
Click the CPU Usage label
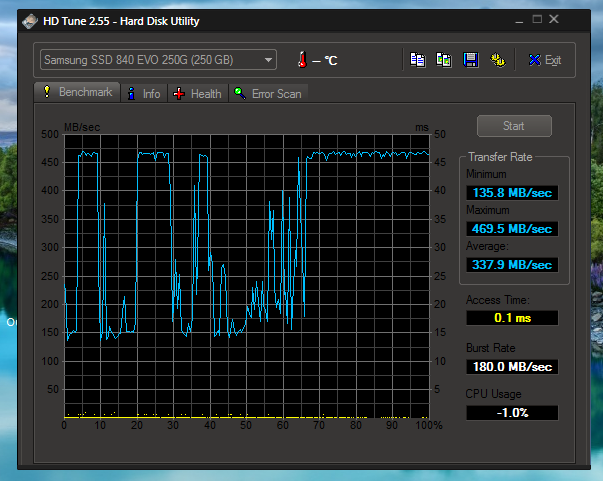tap(493, 394)
